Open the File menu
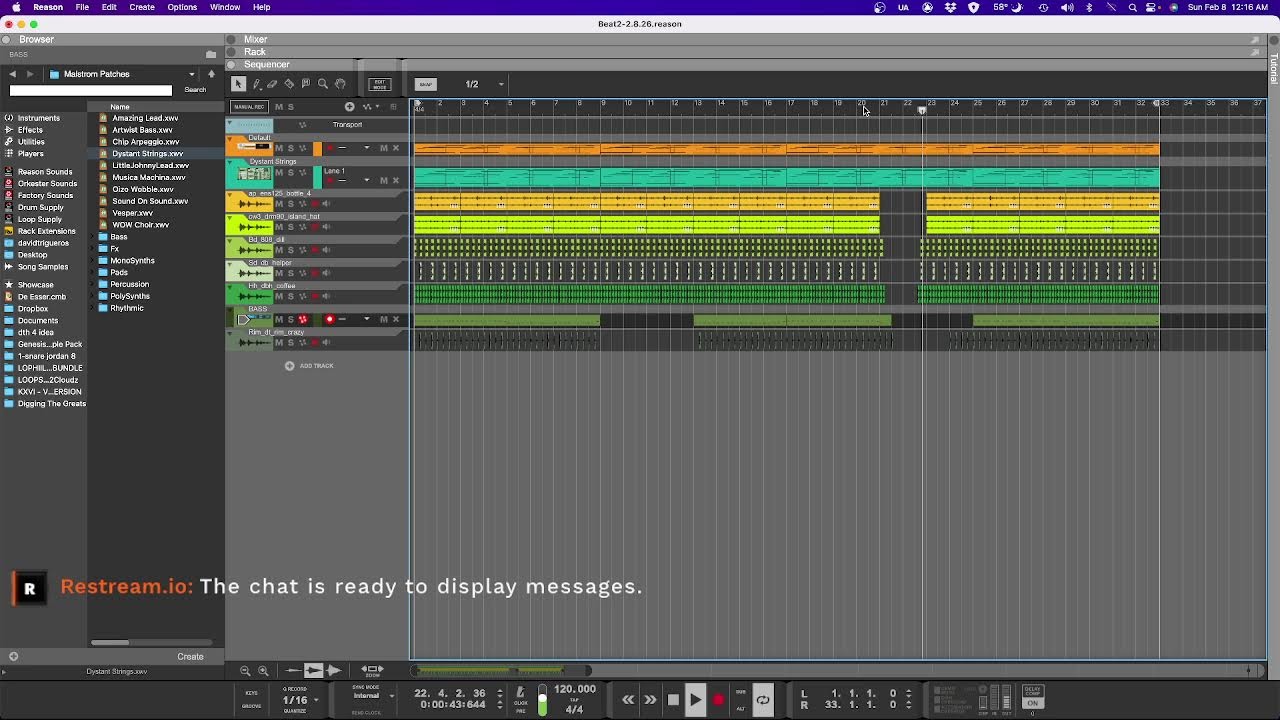The height and width of the screenshot is (720, 1280). coord(82,7)
